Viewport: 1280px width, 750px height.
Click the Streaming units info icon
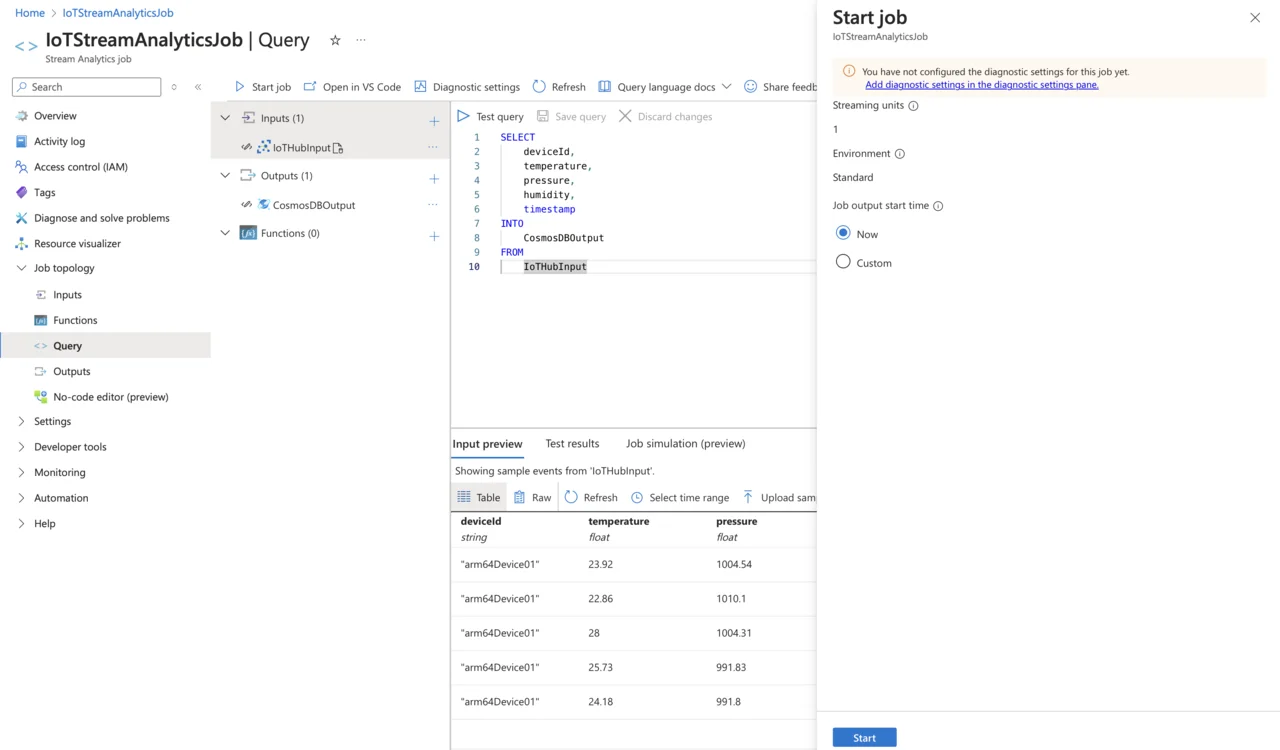tap(913, 106)
